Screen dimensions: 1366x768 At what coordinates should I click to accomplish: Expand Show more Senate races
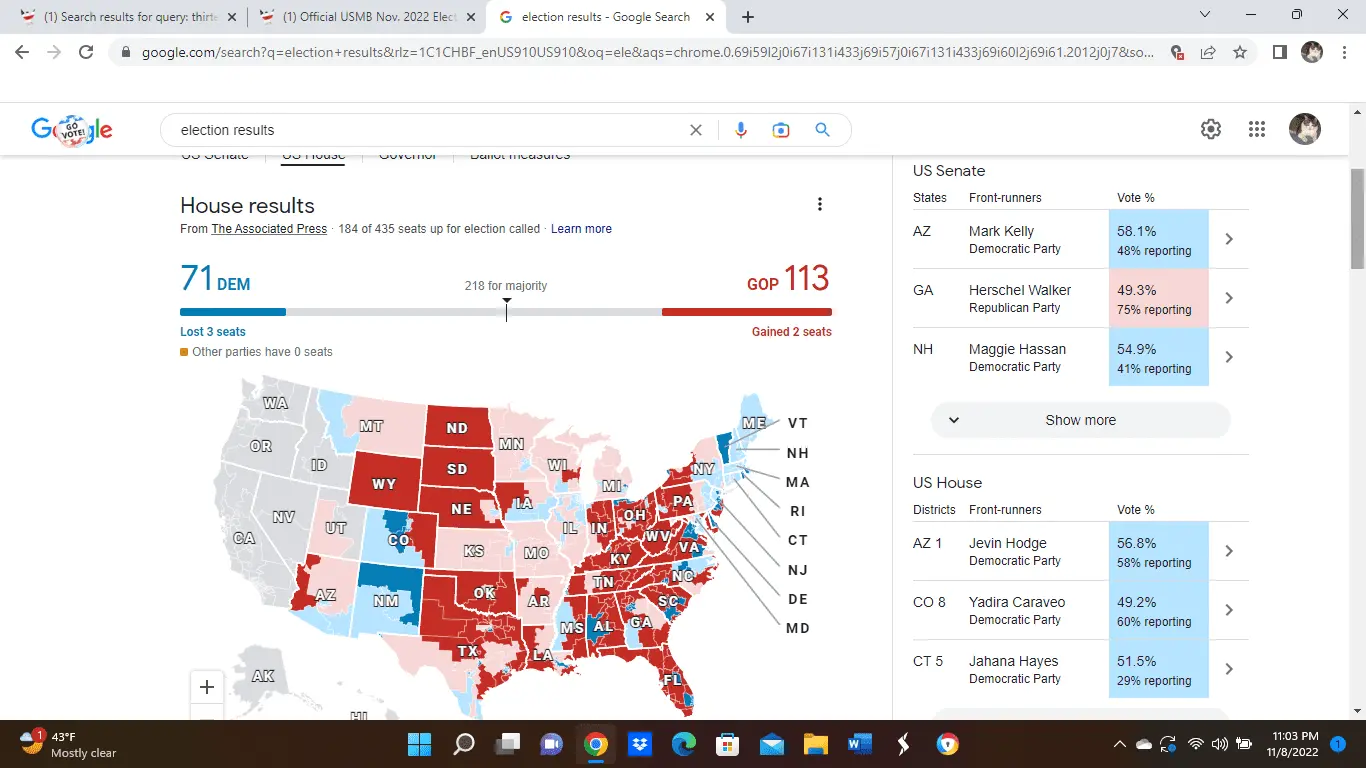[1080, 420]
